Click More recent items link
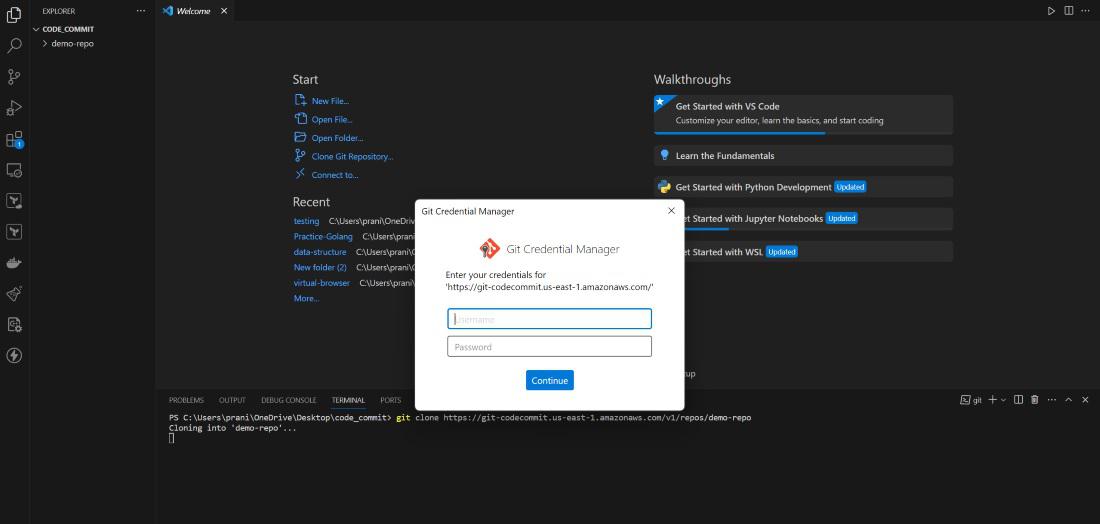 [x=307, y=298]
